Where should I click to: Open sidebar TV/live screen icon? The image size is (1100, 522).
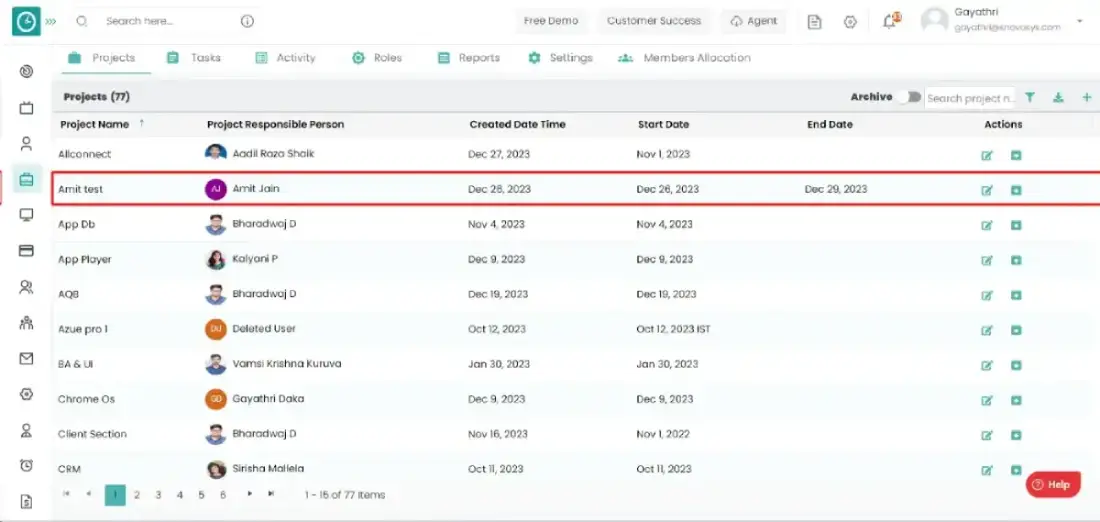[x=27, y=108]
